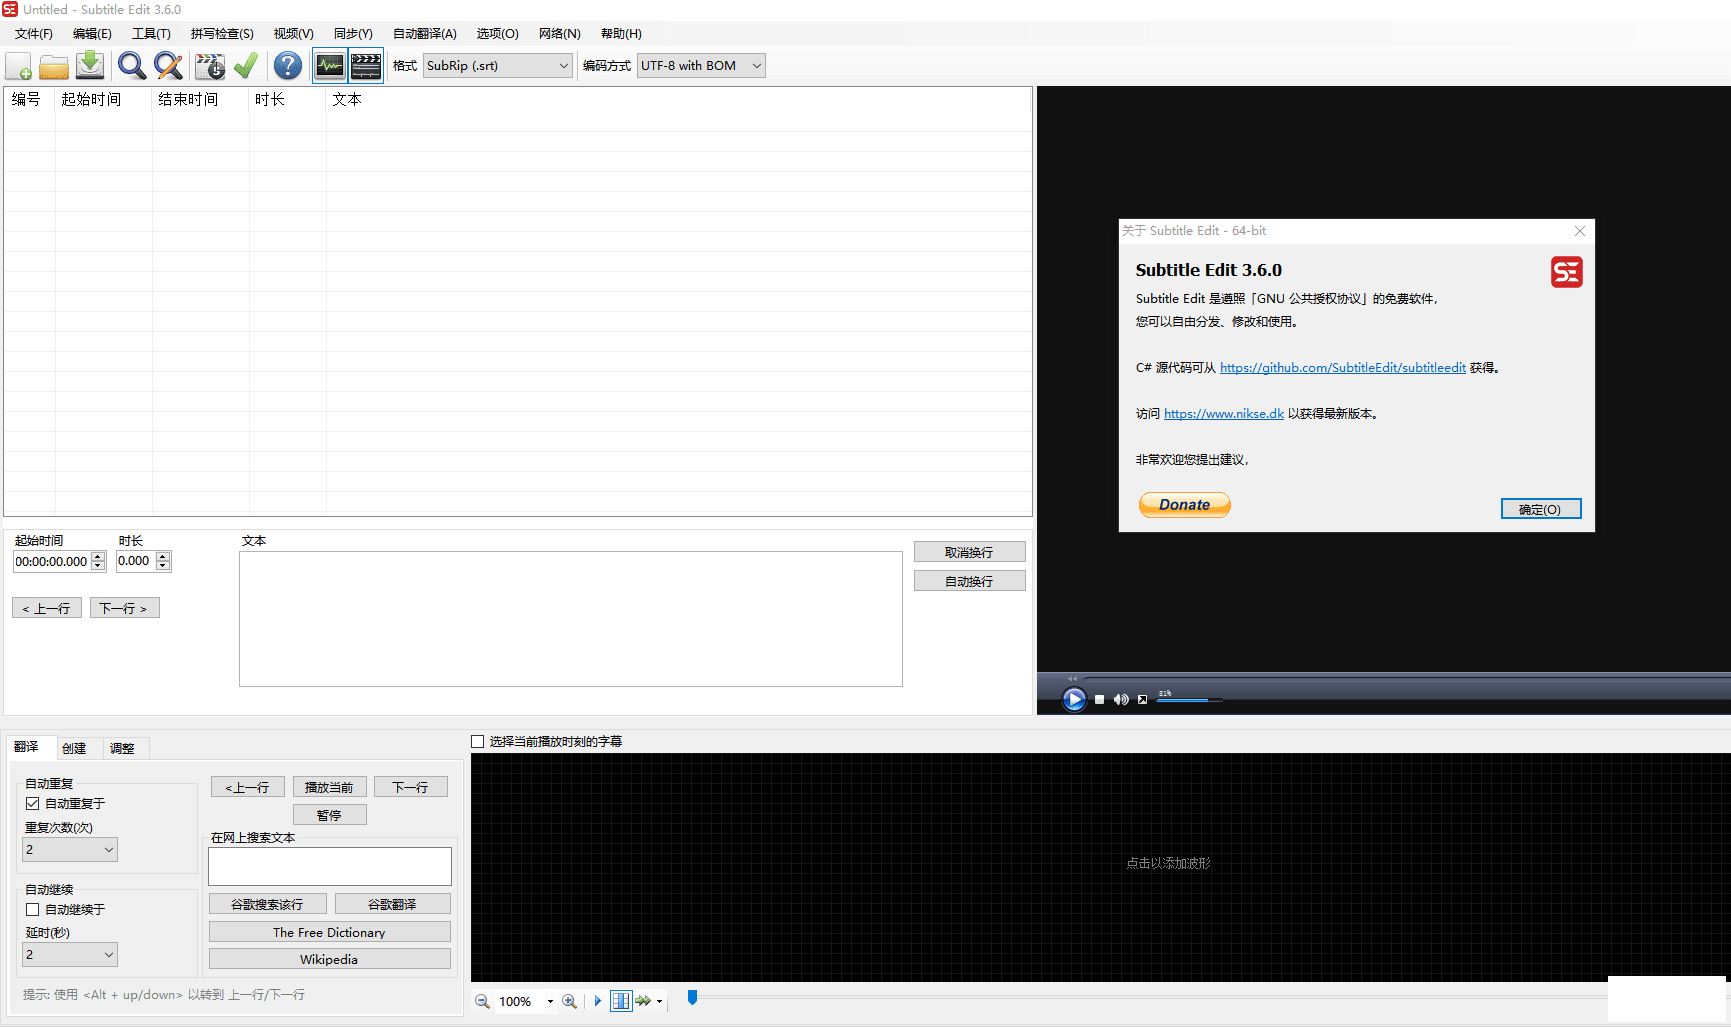The width and height of the screenshot is (1731, 1027).
Task: Open the 自动翻译(A) menu
Action: click(x=424, y=34)
